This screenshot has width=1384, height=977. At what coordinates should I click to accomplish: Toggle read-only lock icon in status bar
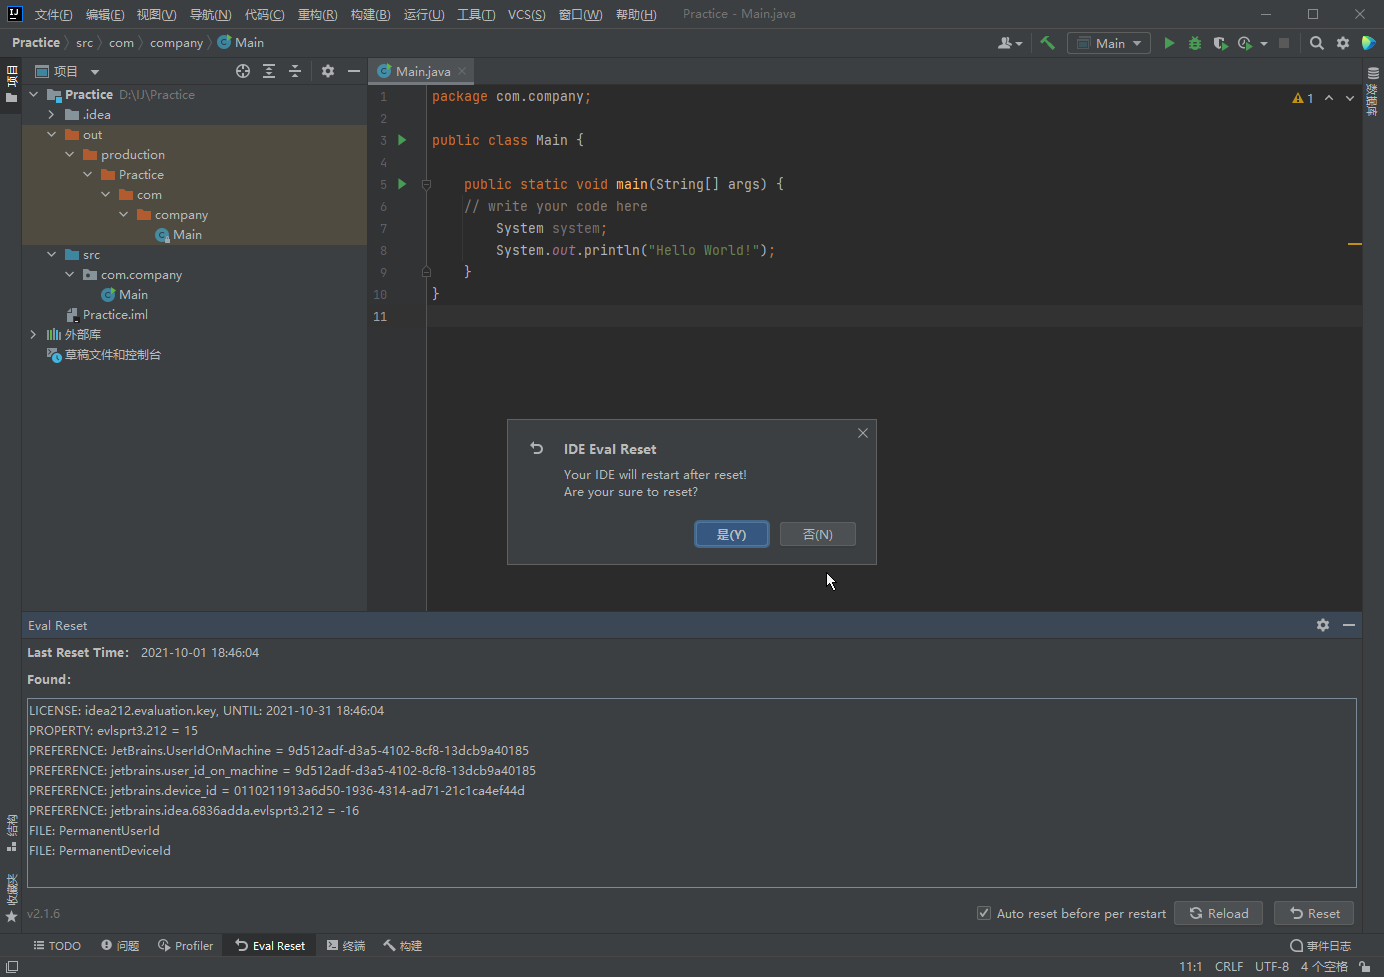[x=1365, y=967]
